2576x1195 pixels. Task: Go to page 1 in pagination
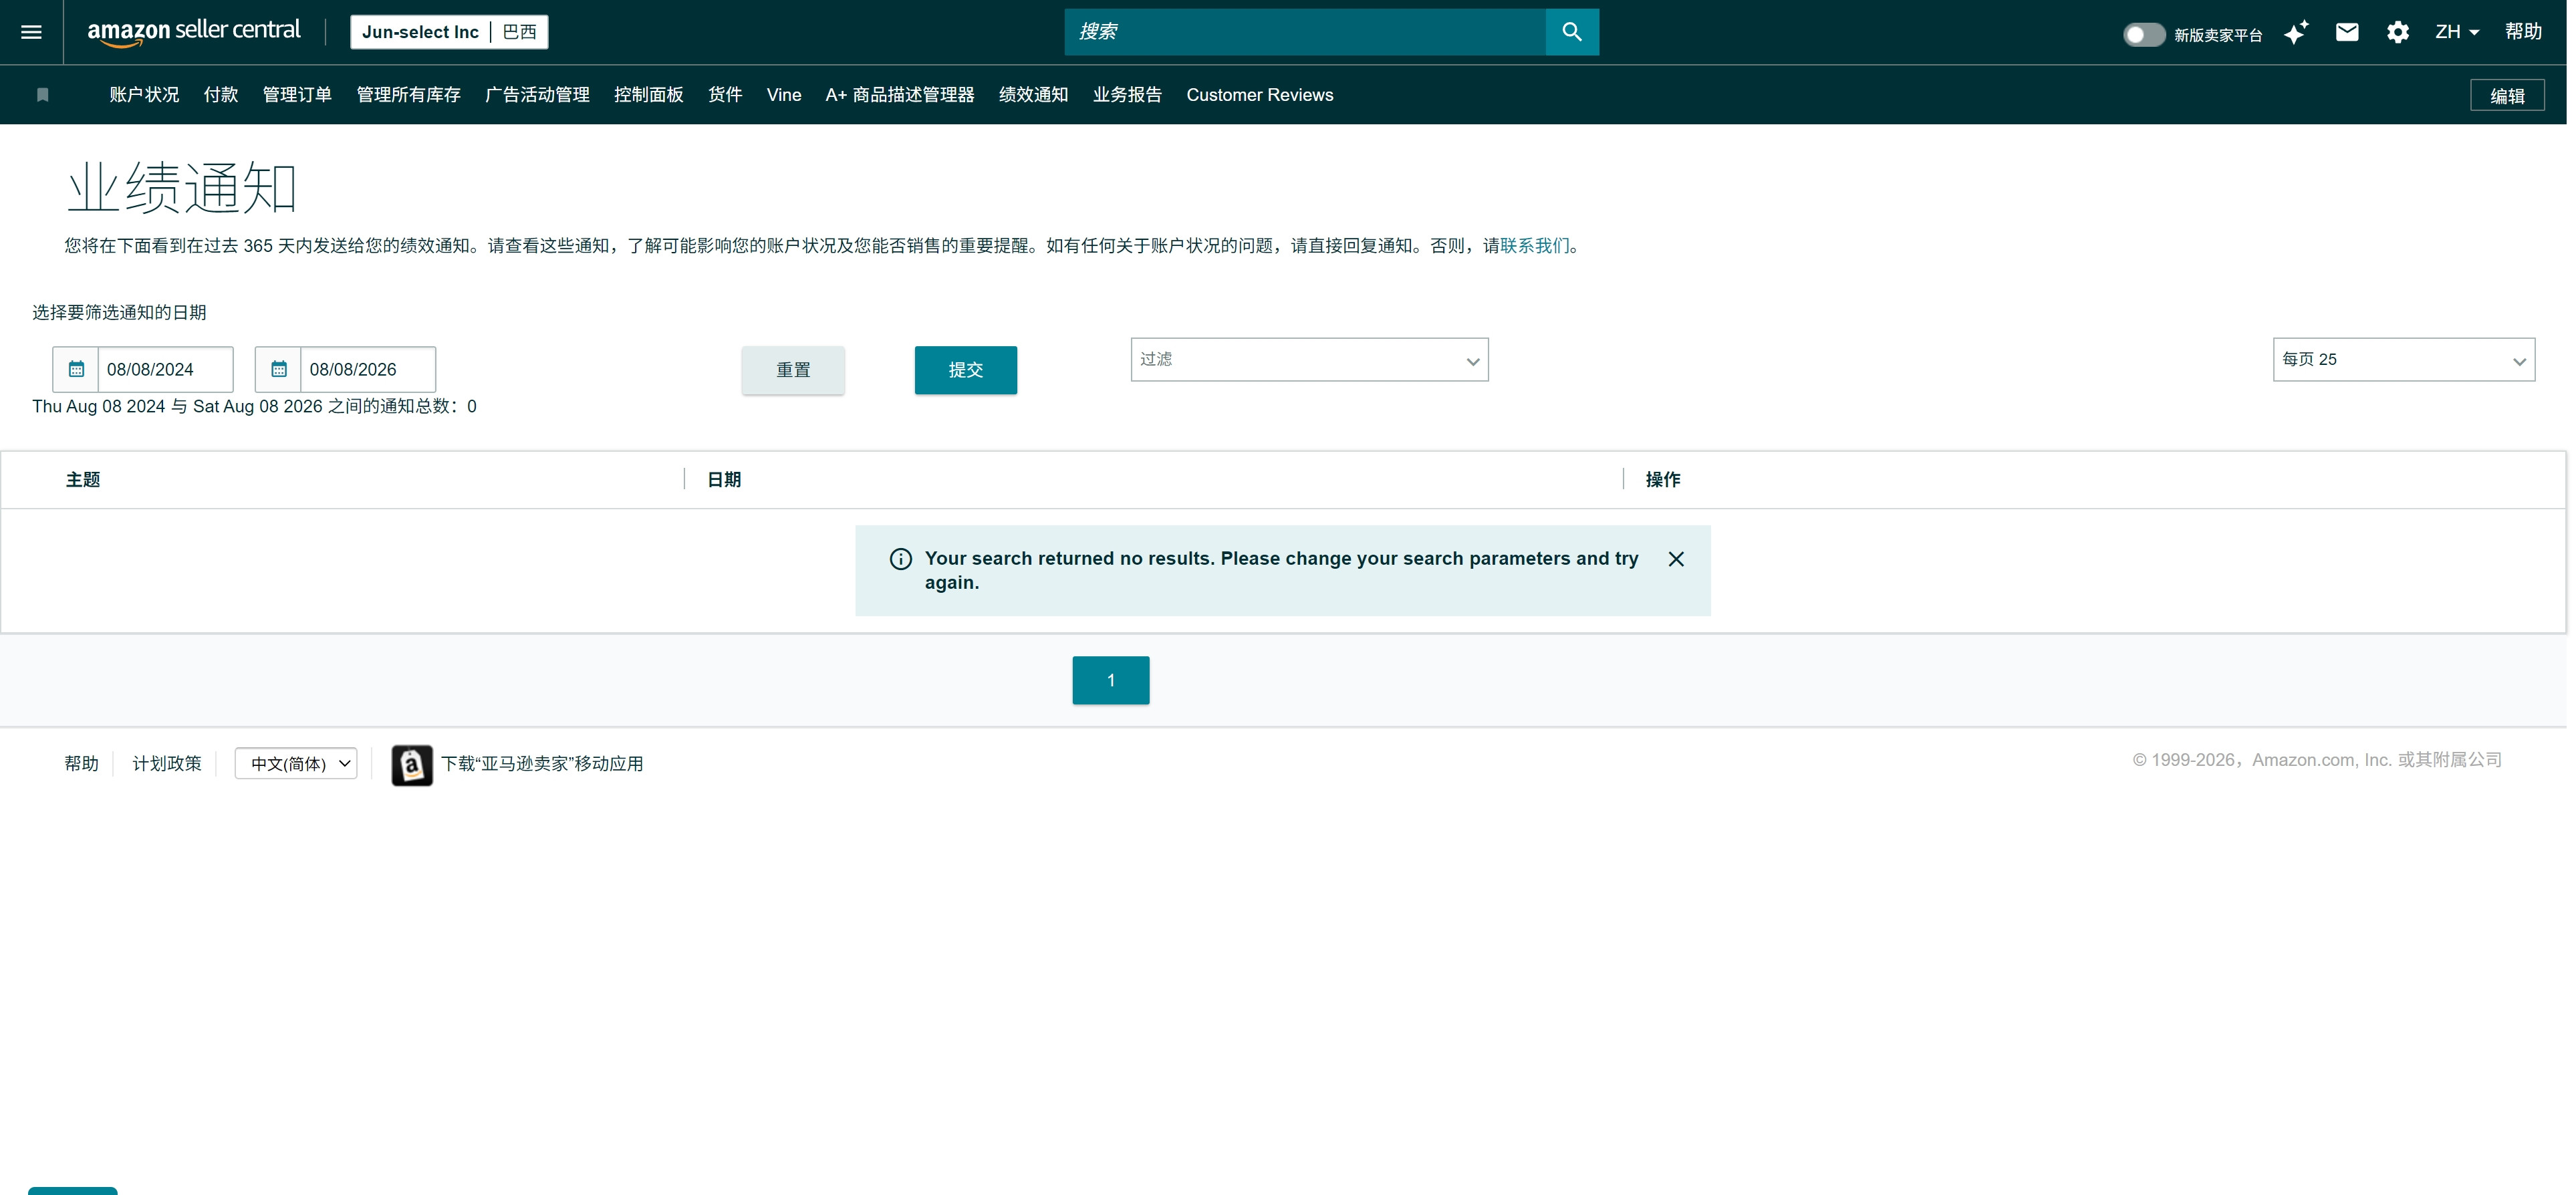point(1110,681)
